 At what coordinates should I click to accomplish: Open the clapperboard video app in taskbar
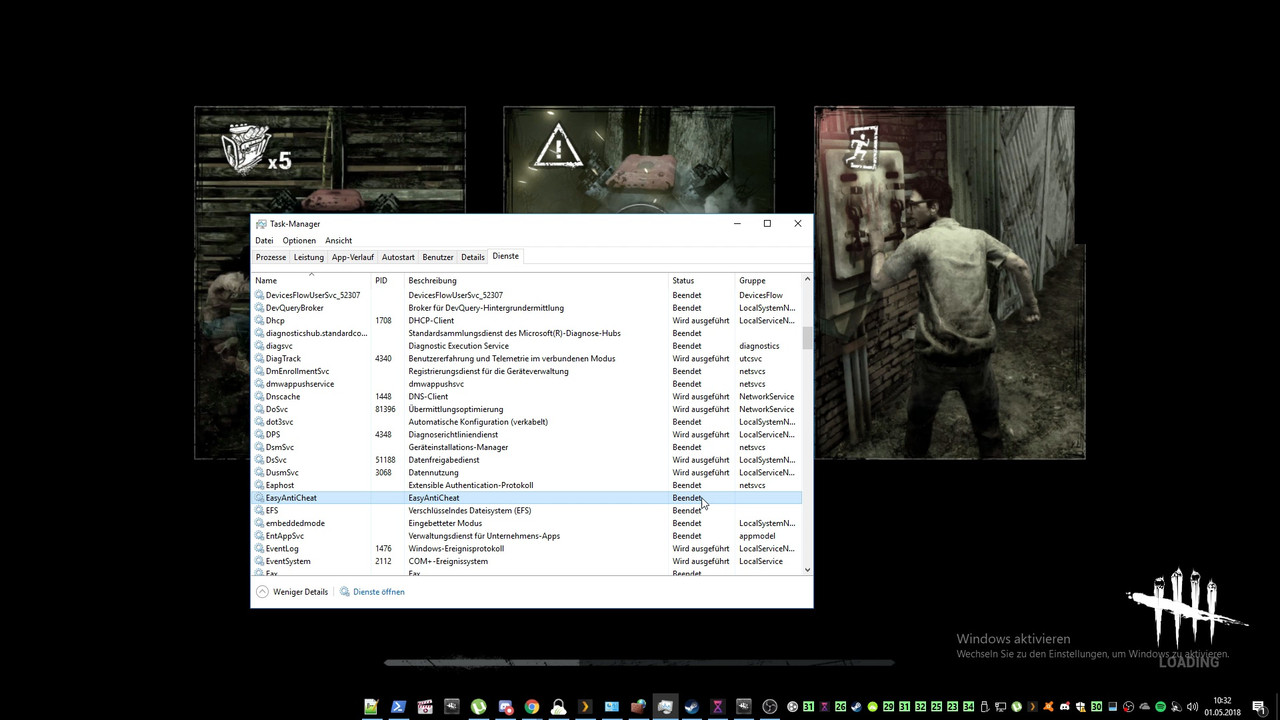[425, 707]
